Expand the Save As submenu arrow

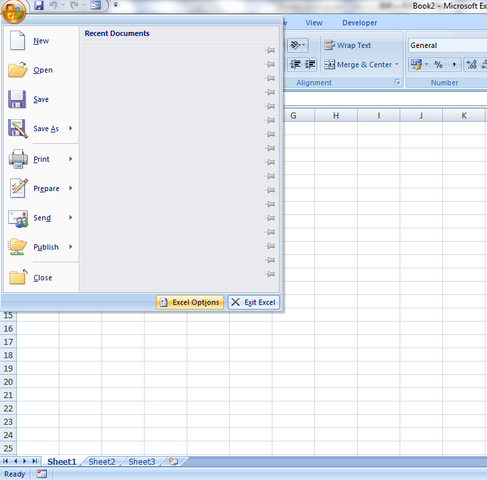pyautogui.click(x=70, y=128)
